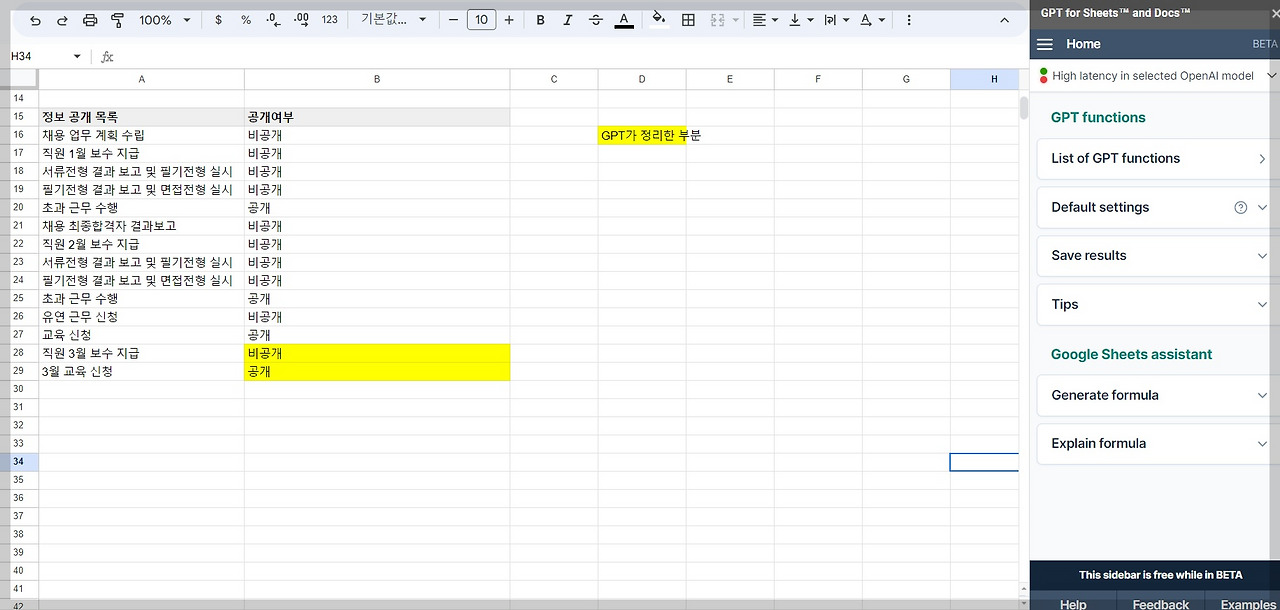Click the yellow '비공개' cell in row 28
Image resolution: width=1280 pixels, height=610 pixels.
[x=377, y=353]
